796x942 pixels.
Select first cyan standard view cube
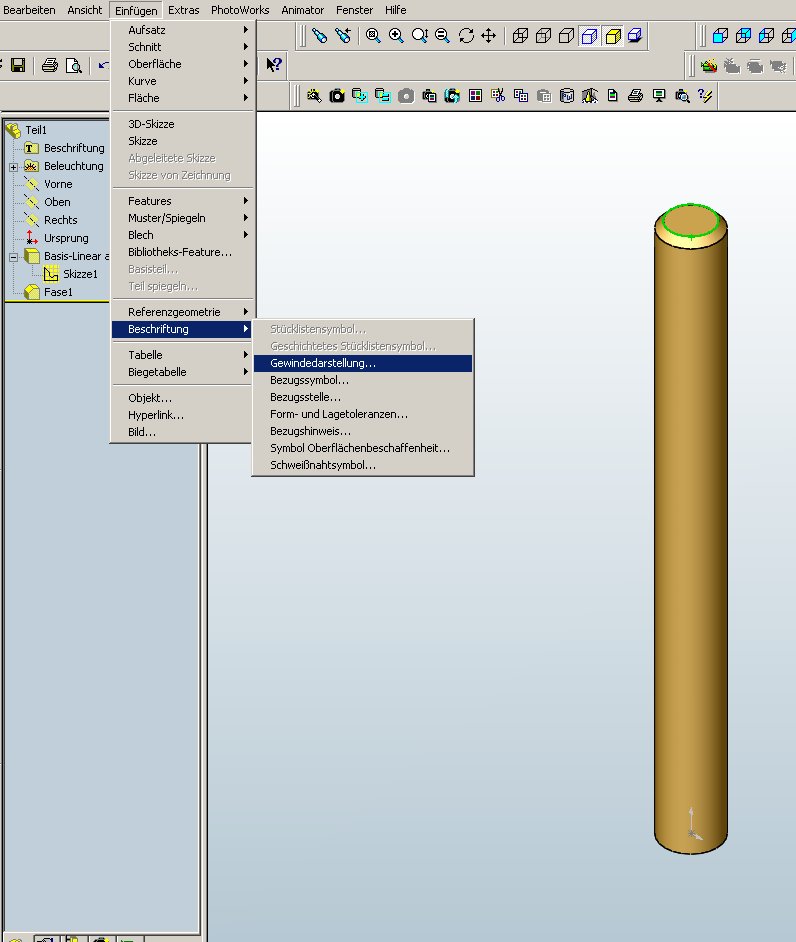coord(720,35)
